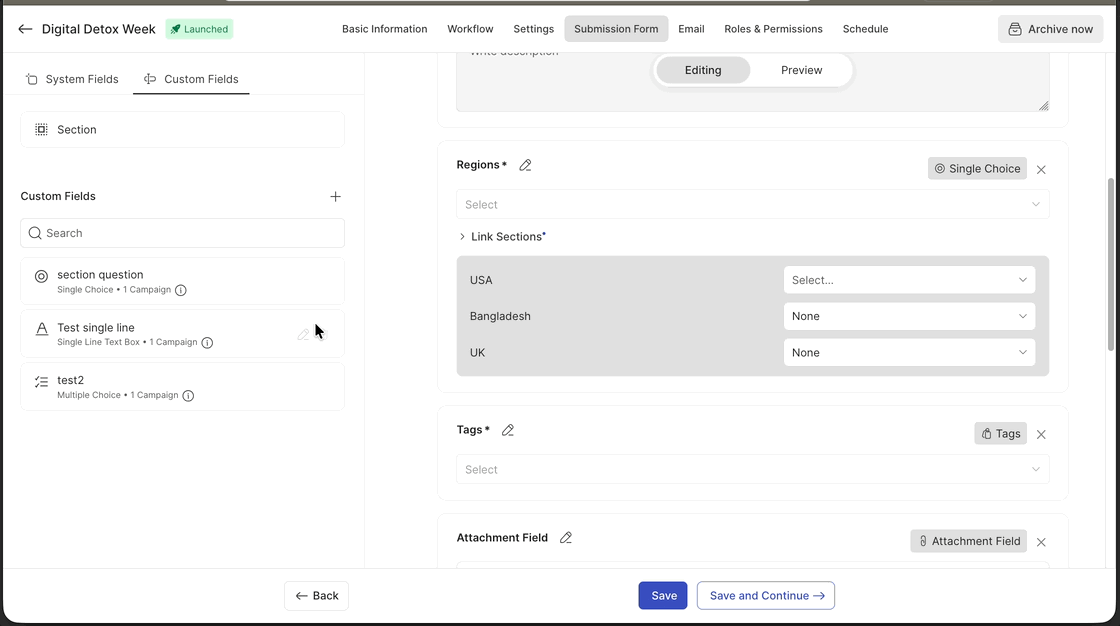1120x626 pixels.
Task: Switch to Editing mode
Action: pos(703,70)
